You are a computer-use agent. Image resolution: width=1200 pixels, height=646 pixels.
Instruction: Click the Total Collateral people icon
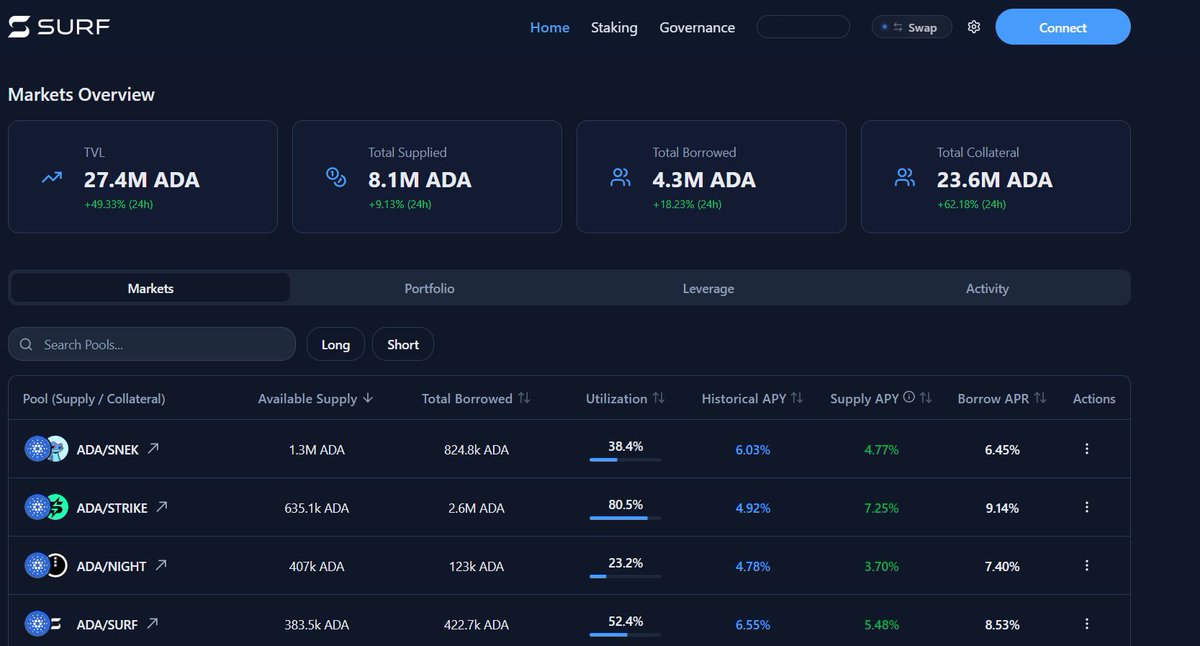pos(905,178)
